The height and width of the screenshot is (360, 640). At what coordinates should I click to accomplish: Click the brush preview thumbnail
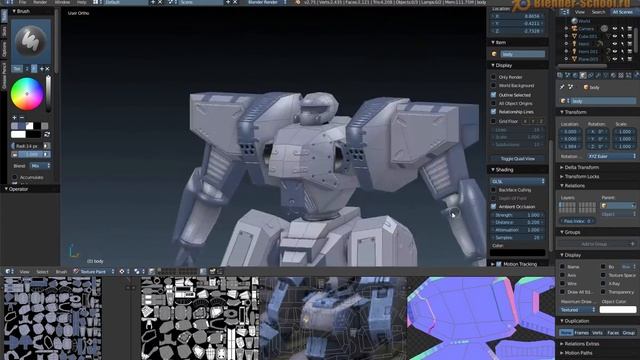(x=31, y=41)
